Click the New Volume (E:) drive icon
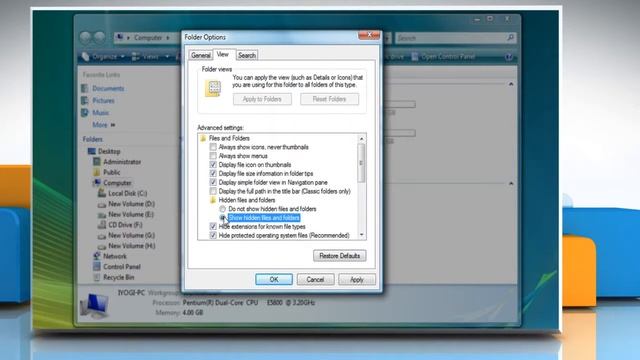Viewport: 640px width, 360px height. (x=102, y=215)
